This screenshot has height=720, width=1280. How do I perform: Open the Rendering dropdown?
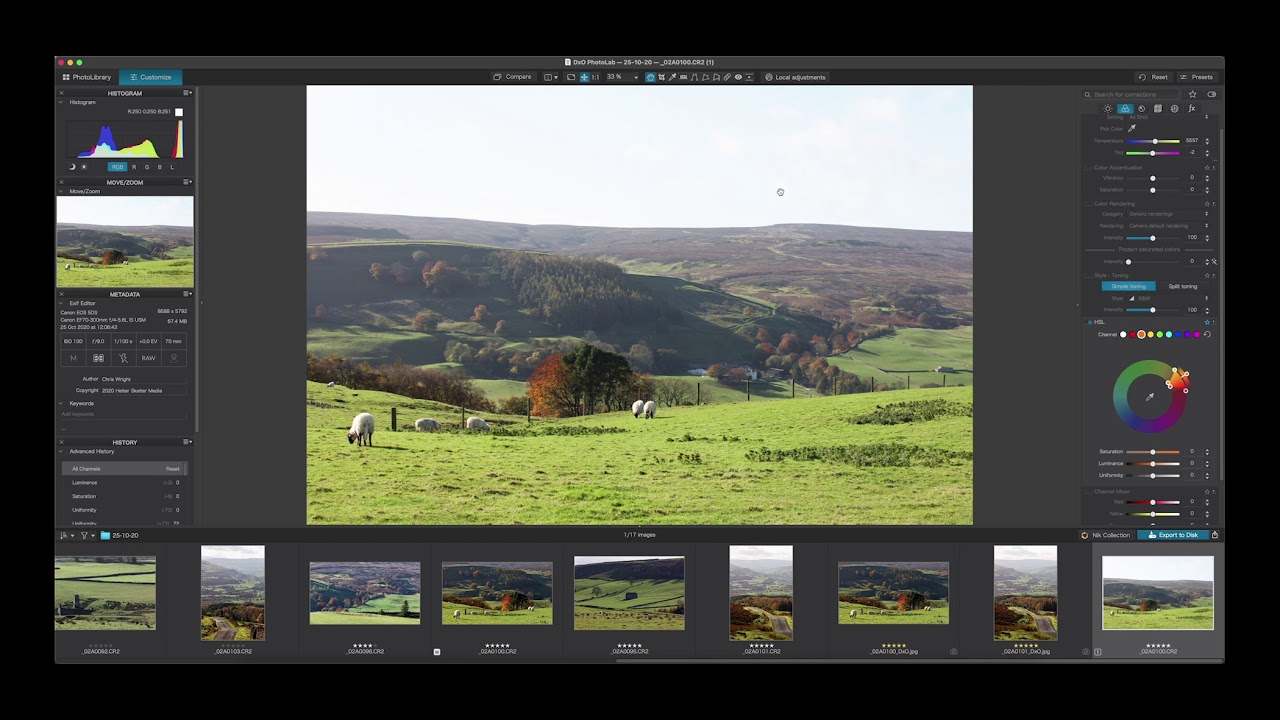coord(1168,226)
